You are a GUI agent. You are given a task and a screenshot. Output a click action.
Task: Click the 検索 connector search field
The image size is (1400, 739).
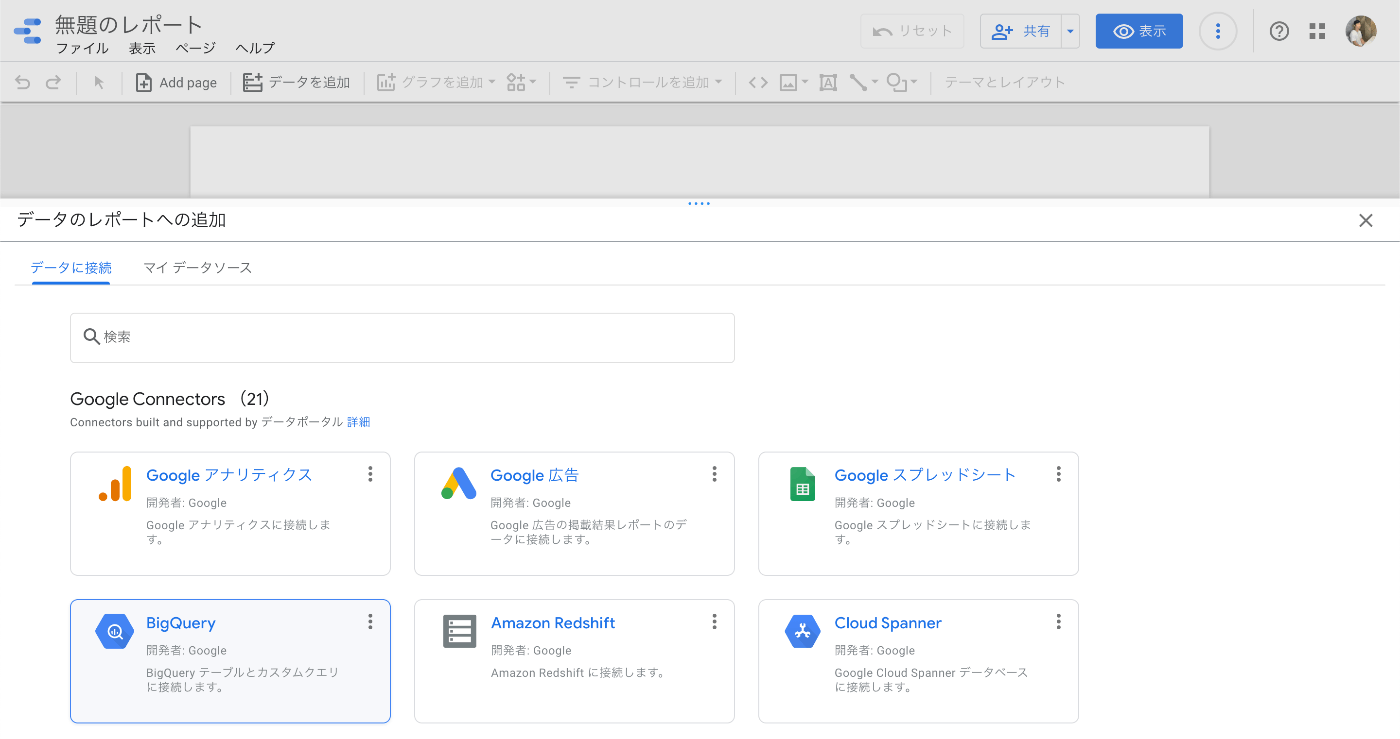(402, 338)
